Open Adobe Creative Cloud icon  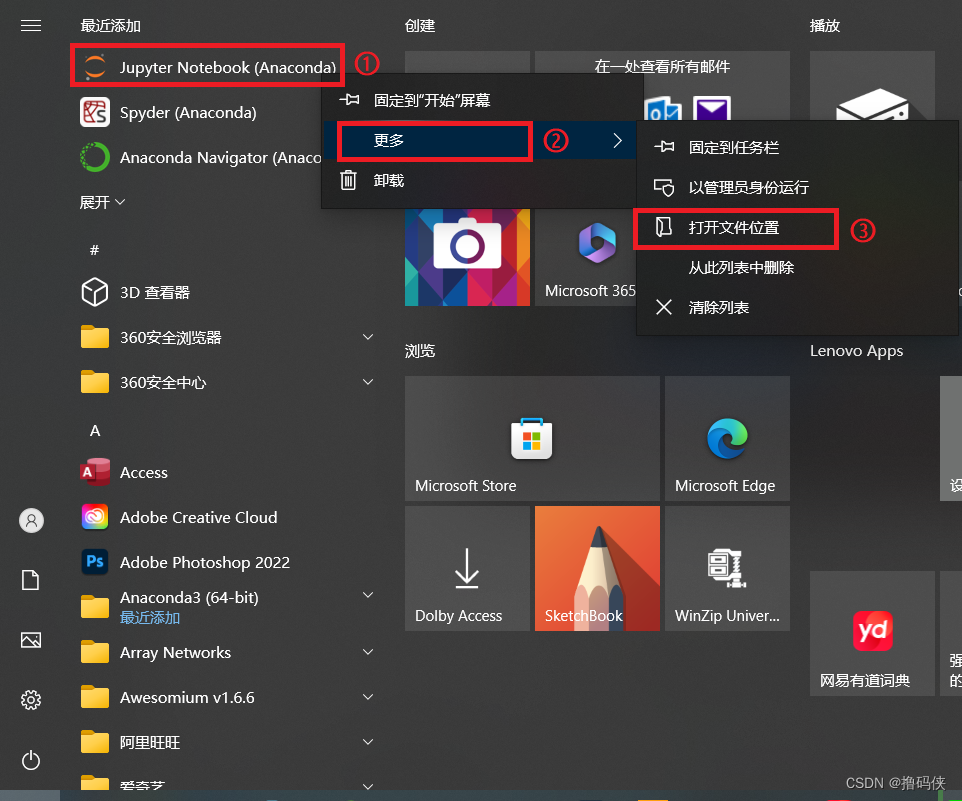[x=94, y=517]
